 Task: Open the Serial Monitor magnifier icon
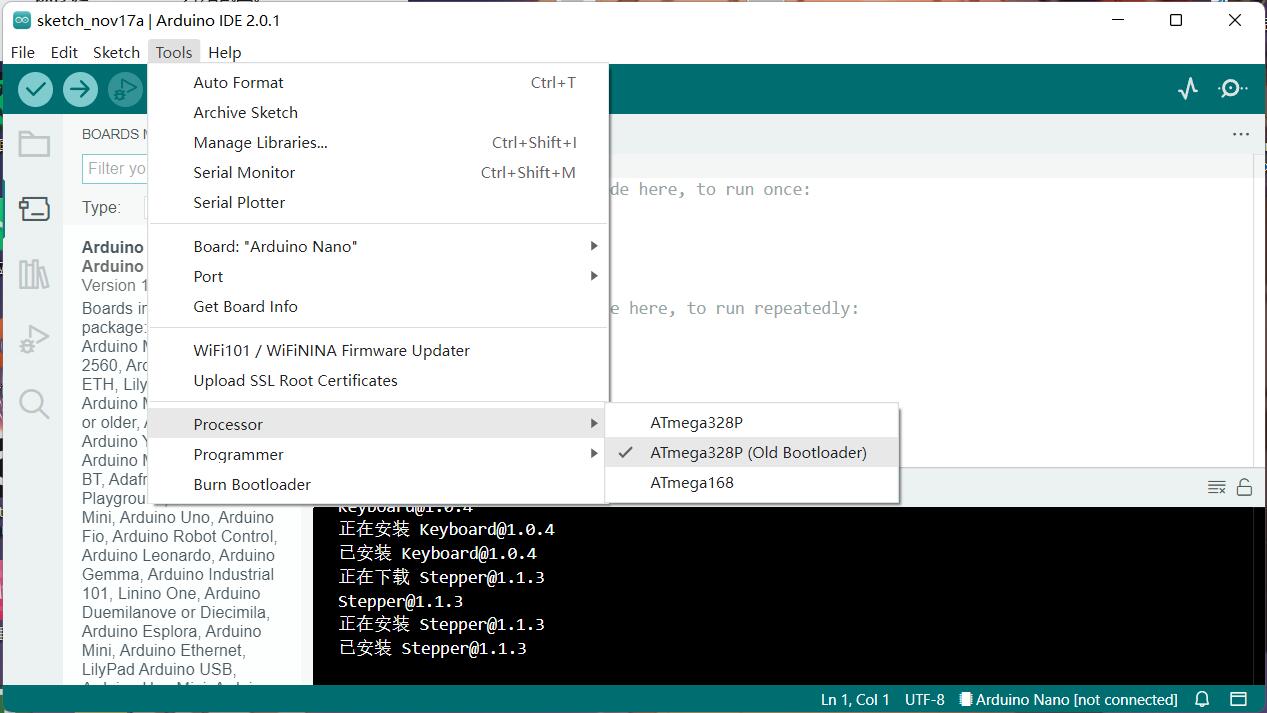point(1232,89)
